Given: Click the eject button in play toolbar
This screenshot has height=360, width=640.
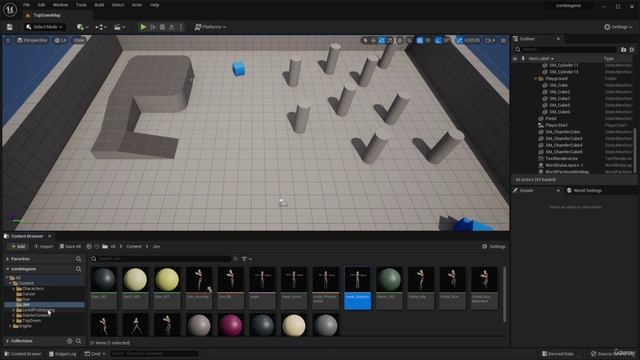Looking at the screenshot, I should click(x=172, y=27).
